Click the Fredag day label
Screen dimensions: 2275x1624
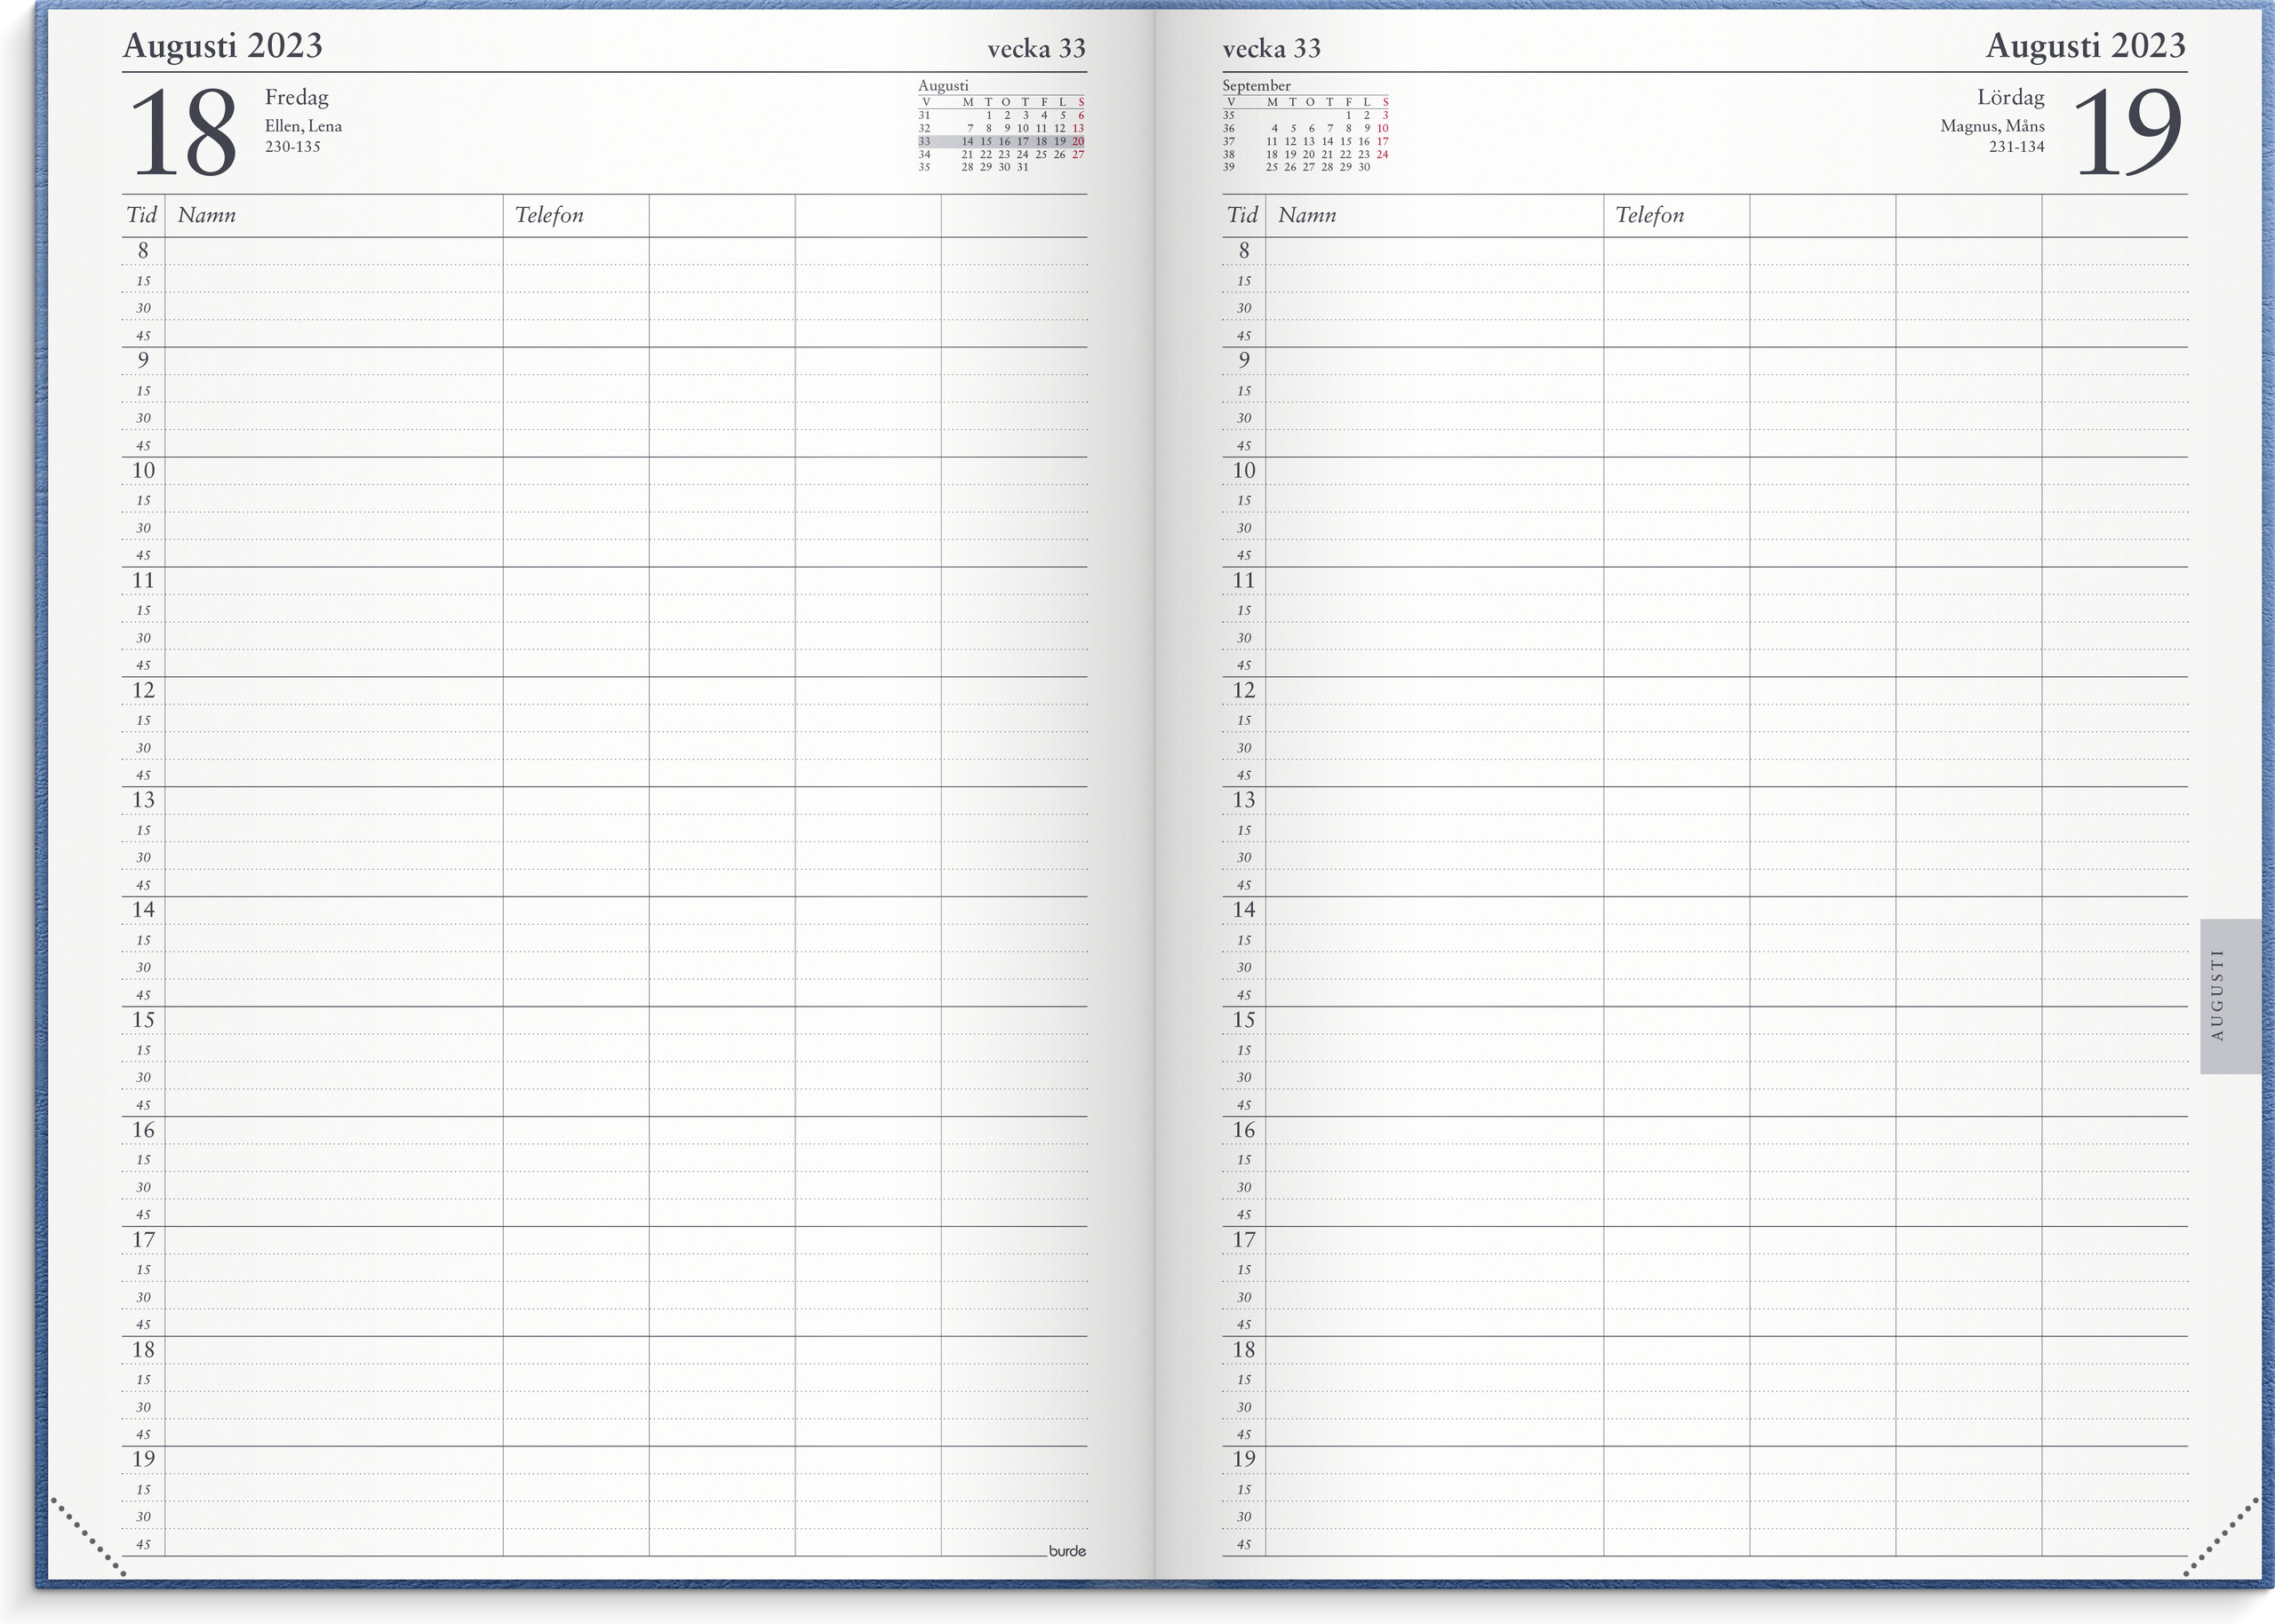point(296,97)
